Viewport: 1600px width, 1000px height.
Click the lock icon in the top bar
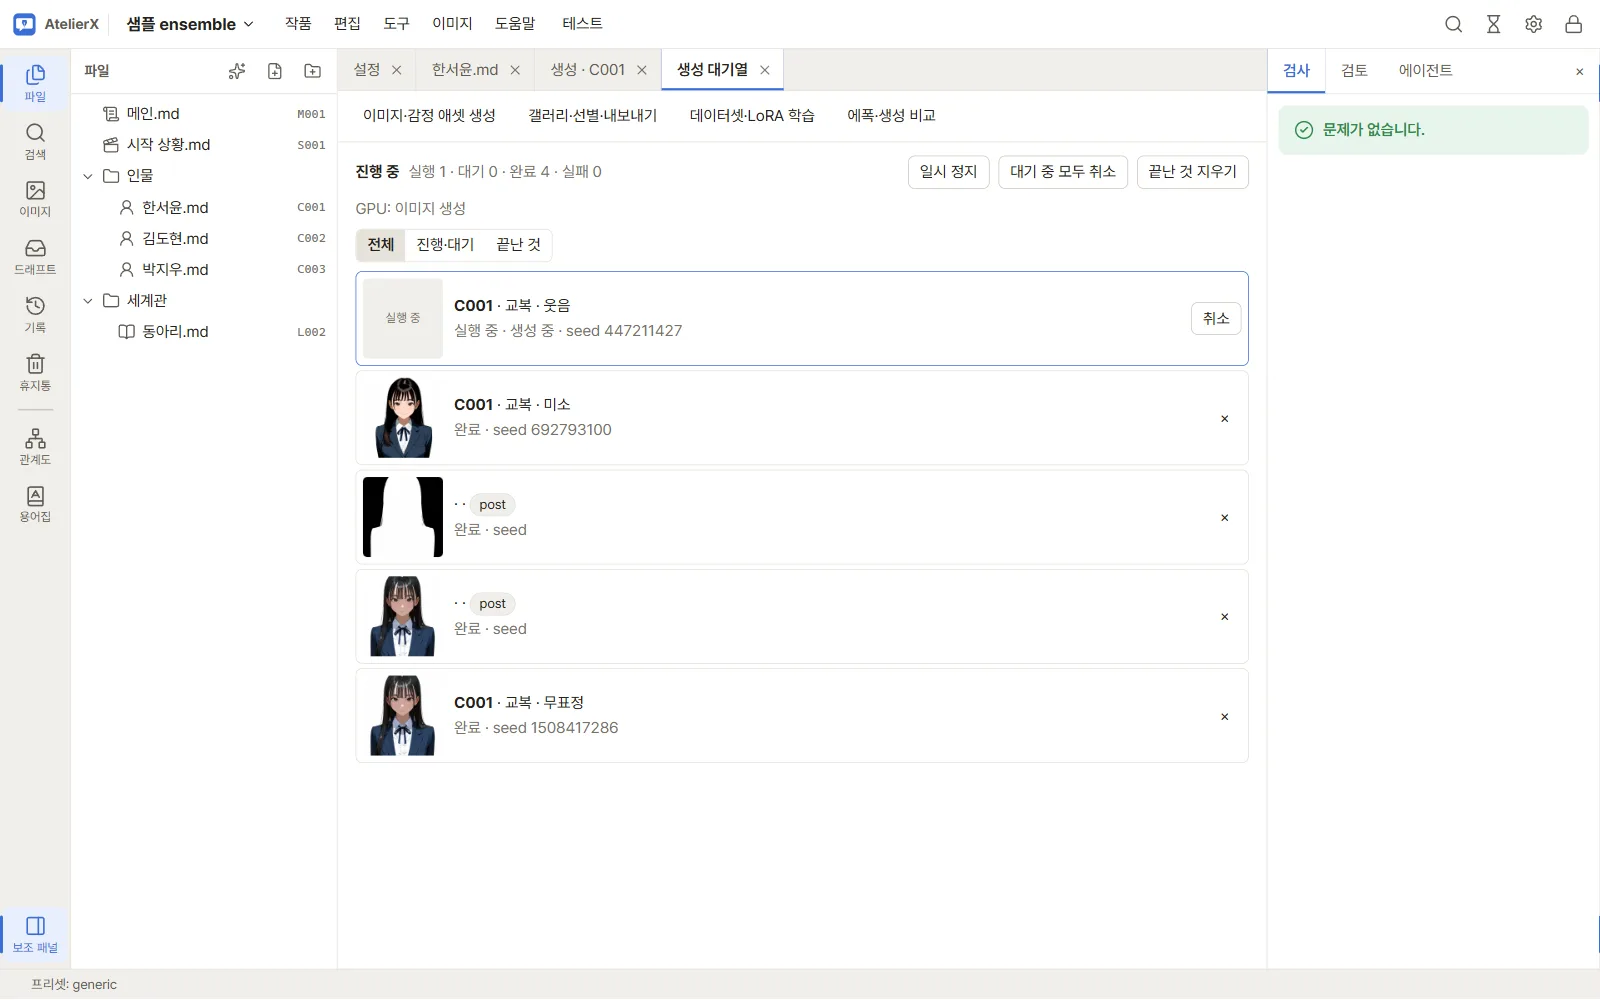(1574, 24)
